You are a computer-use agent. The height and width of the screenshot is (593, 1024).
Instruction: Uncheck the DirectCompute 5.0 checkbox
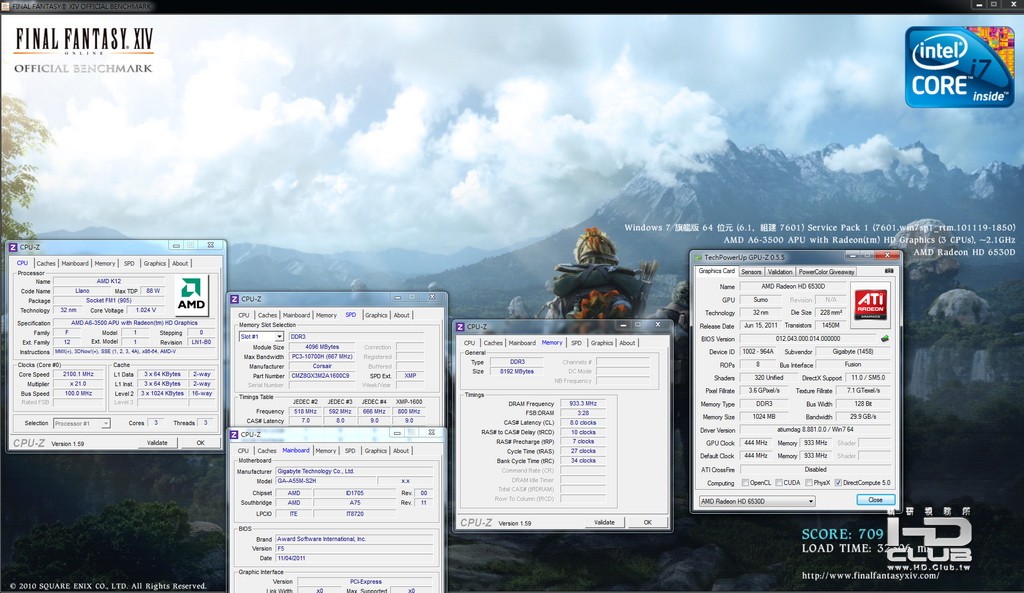click(x=838, y=483)
